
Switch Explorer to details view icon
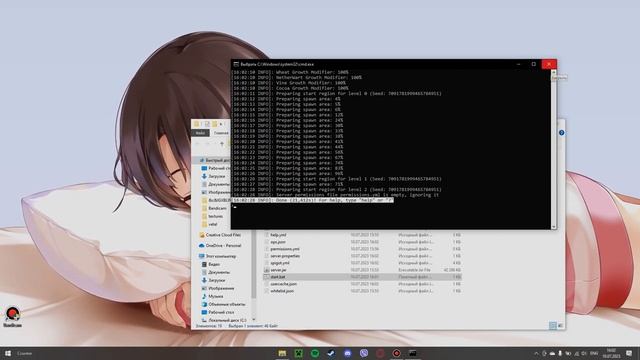pos(553,325)
